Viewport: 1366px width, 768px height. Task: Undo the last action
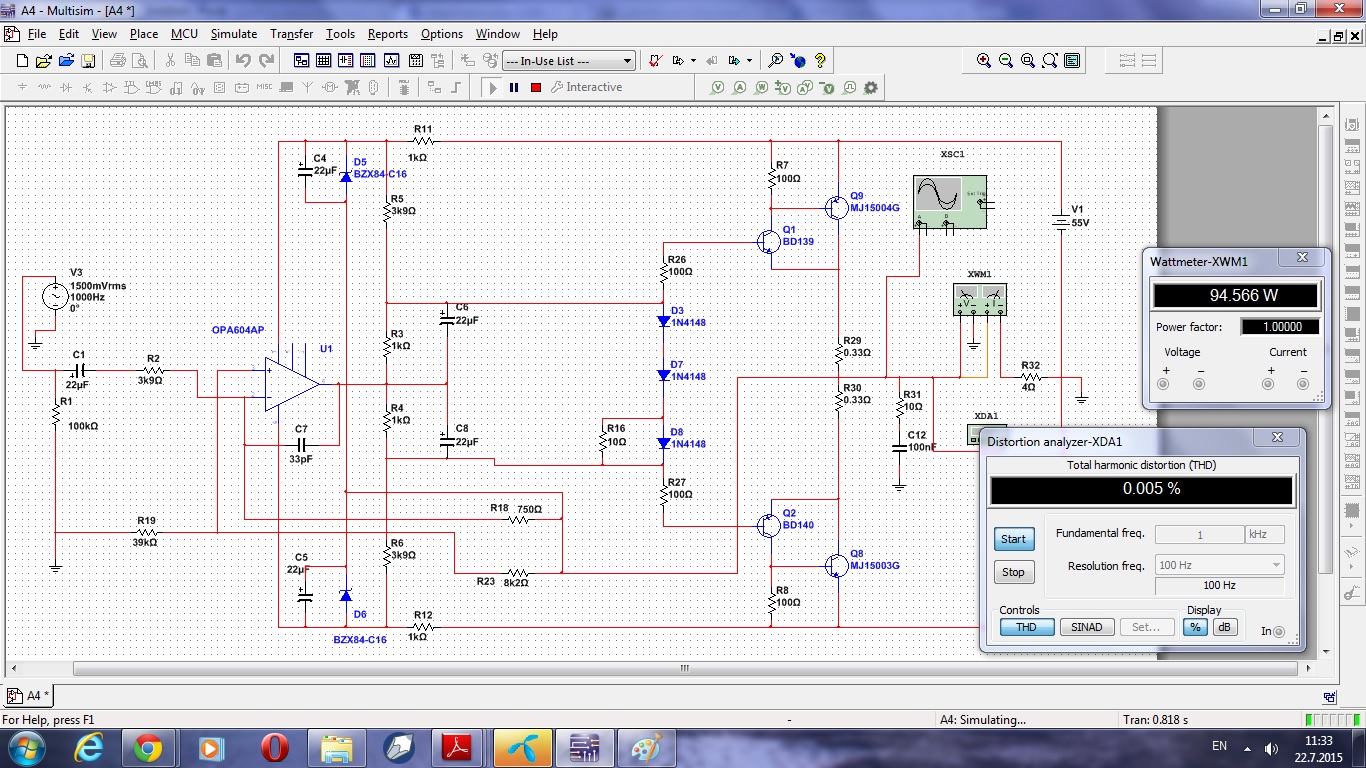click(244, 61)
